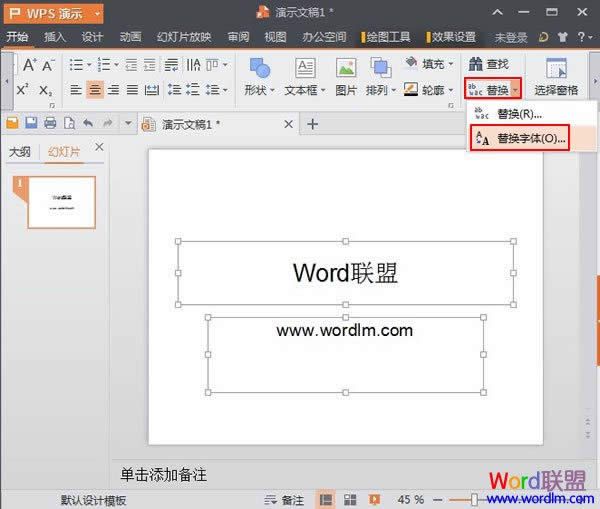Select slide 1 thumbnail
Screen dimensions: 600x509
61,202
